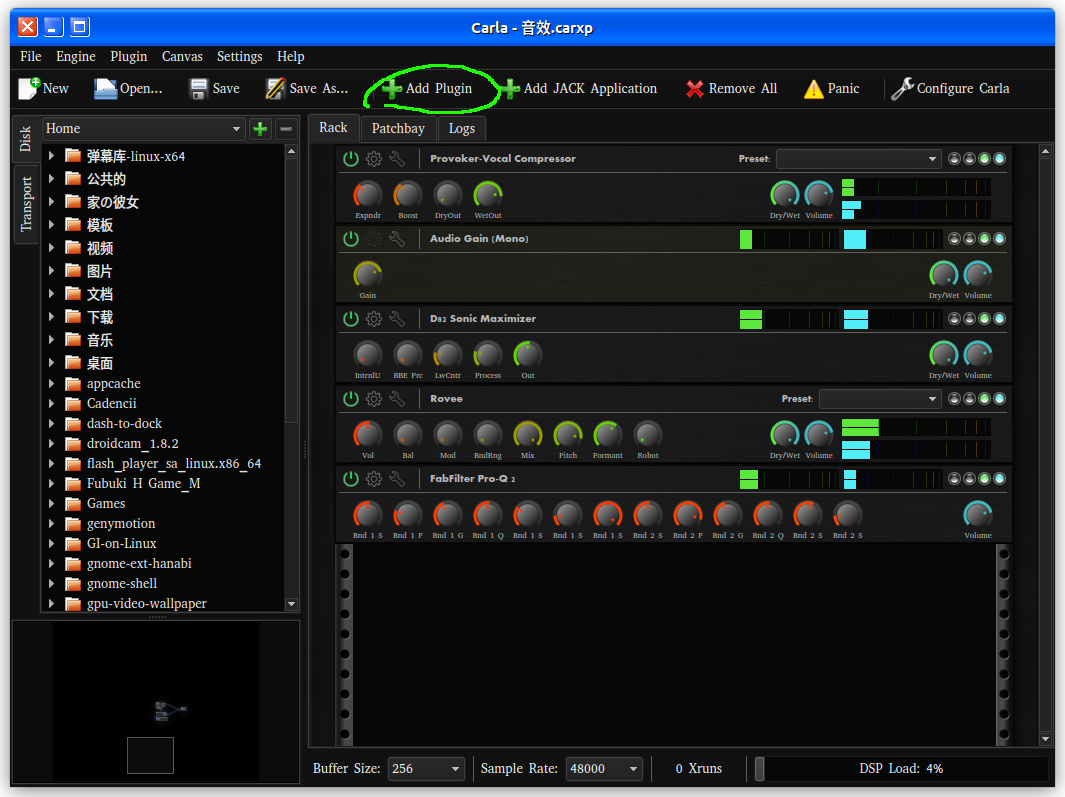Open the File menu
The width and height of the screenshot is (1065, 797).
click(31, 56)
